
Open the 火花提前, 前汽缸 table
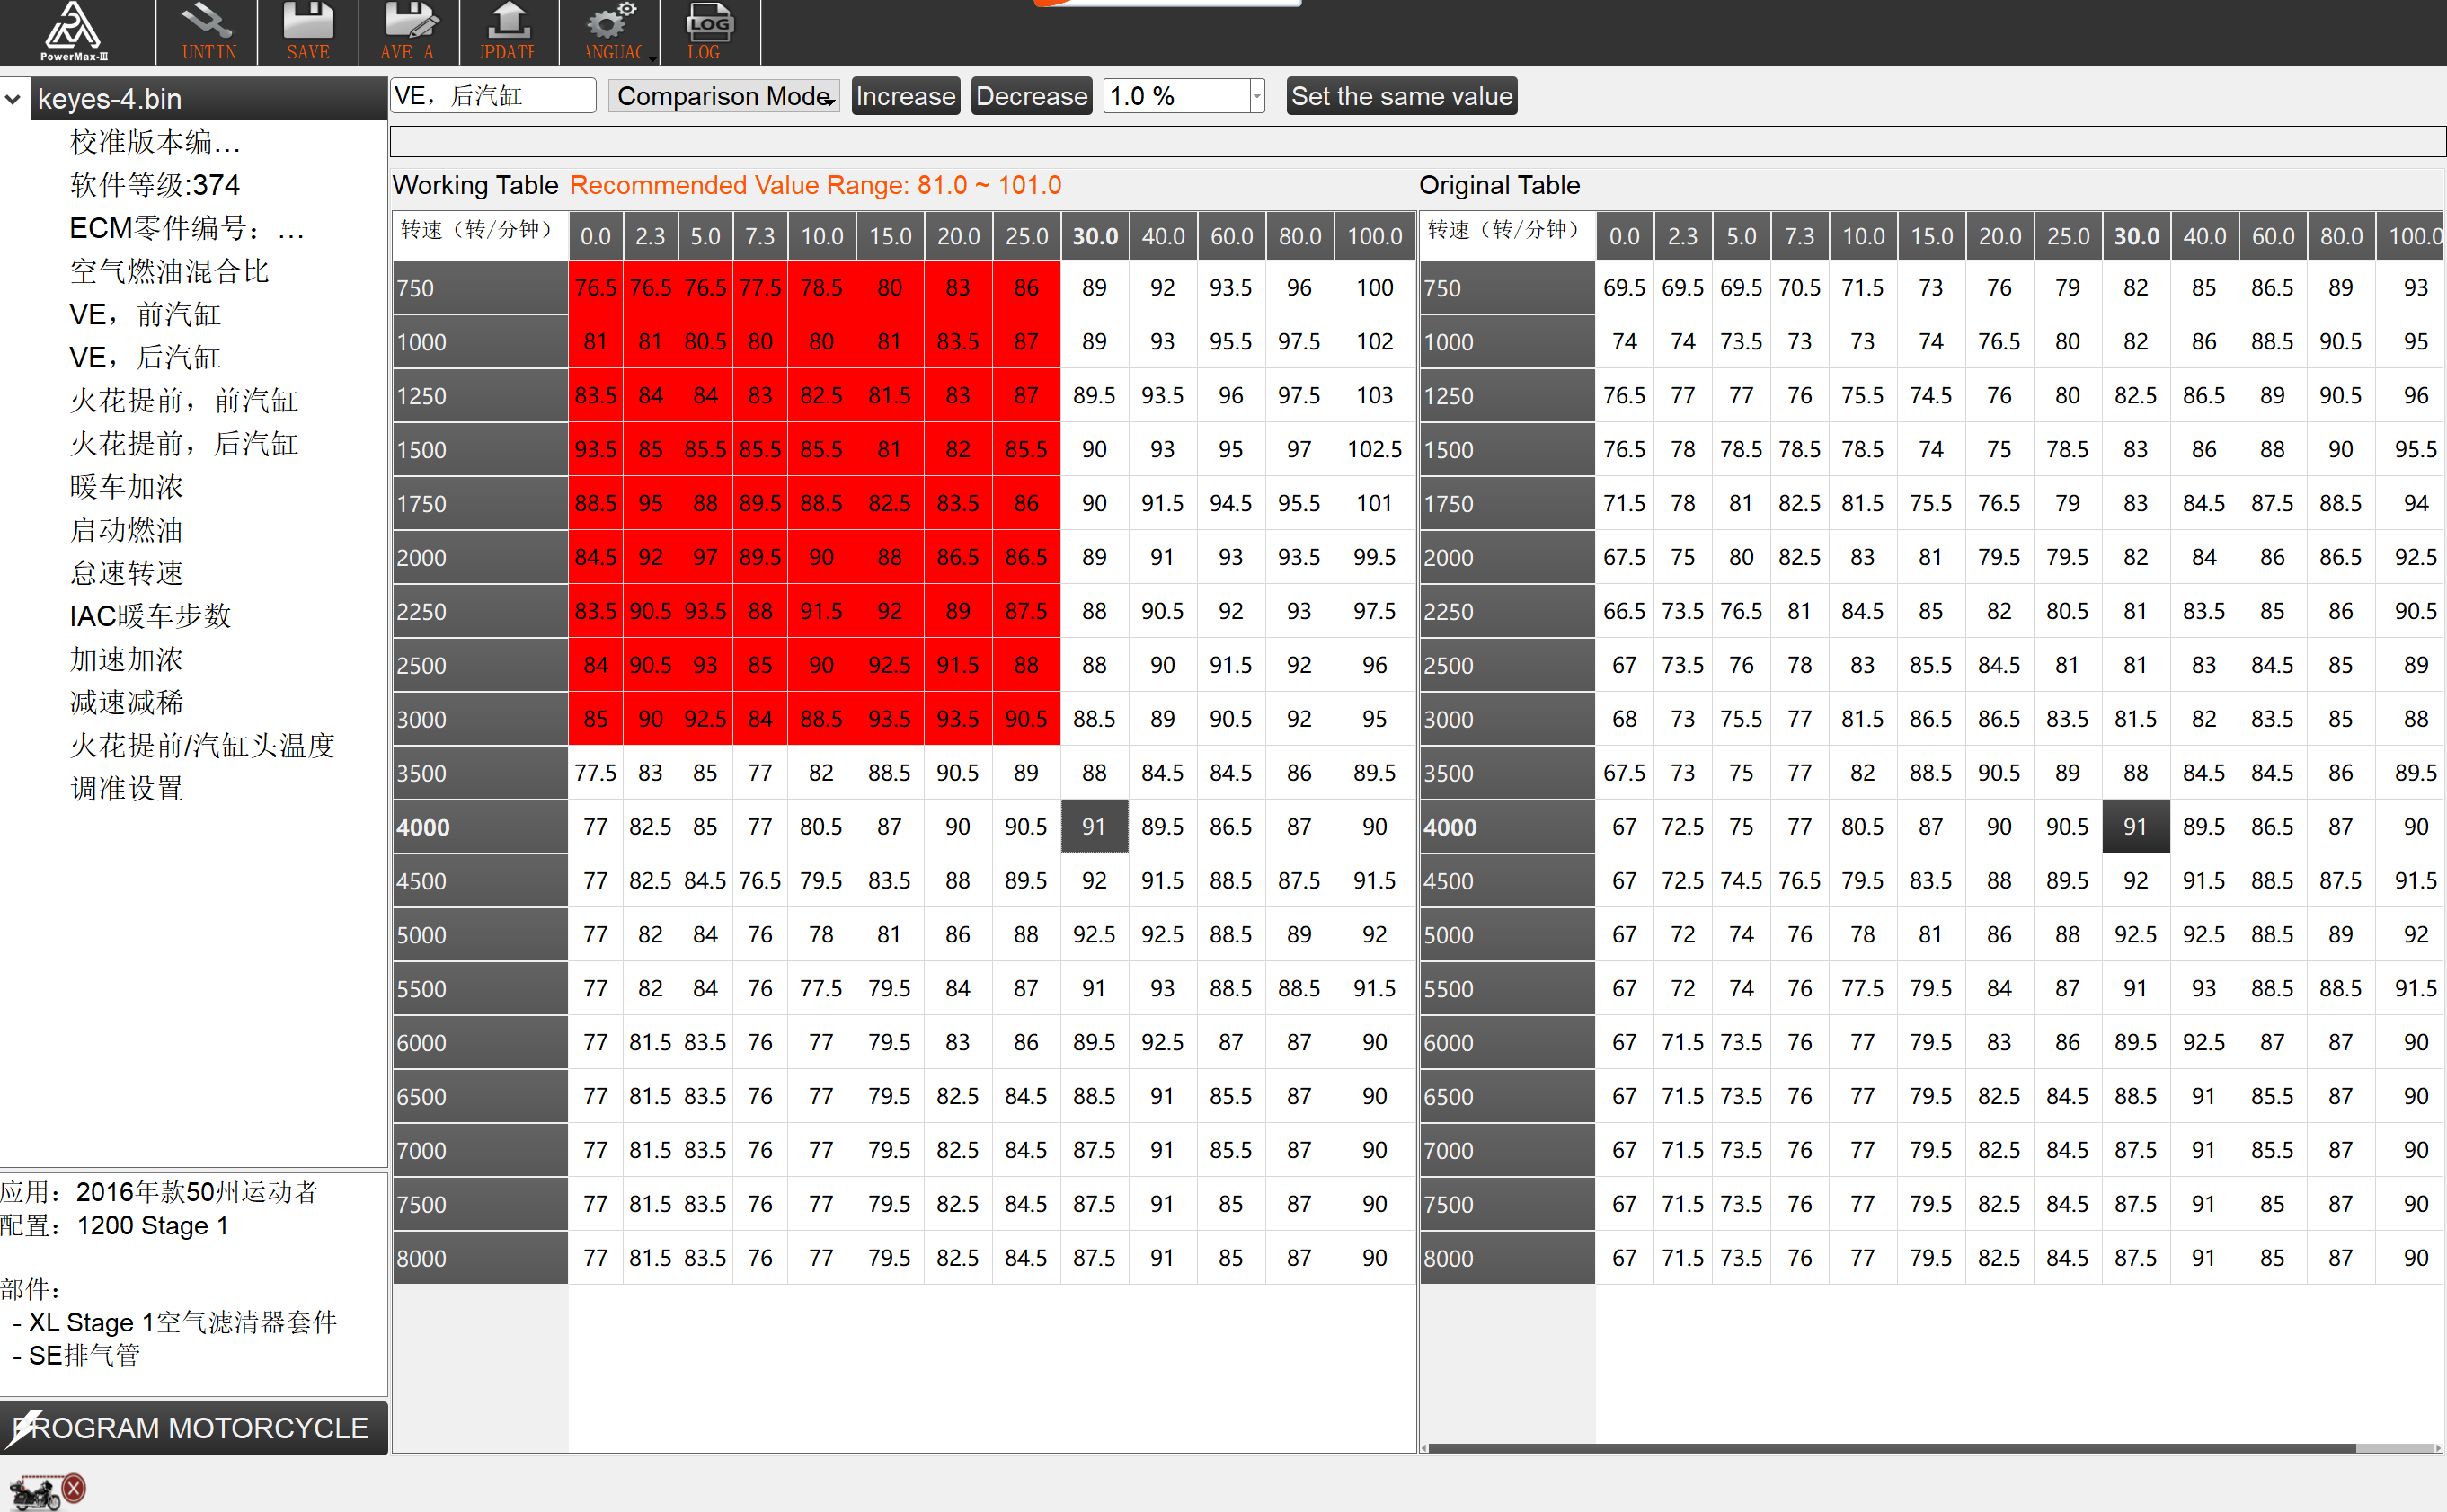pos(184,401)
